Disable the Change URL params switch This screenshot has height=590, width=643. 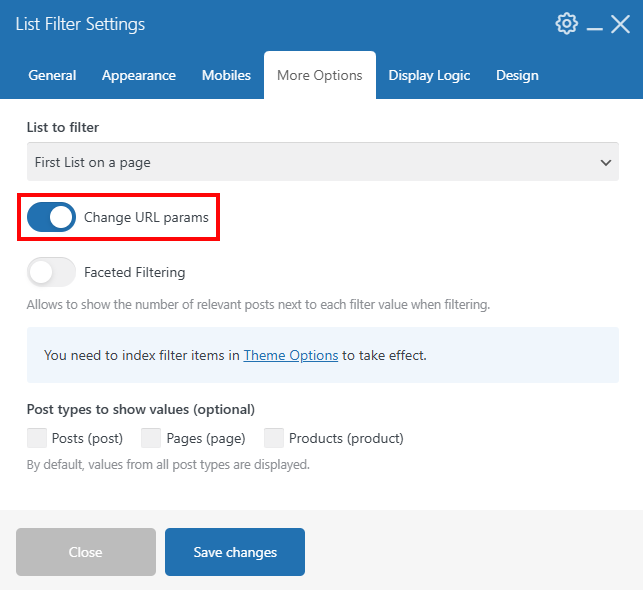coord(51,217)
